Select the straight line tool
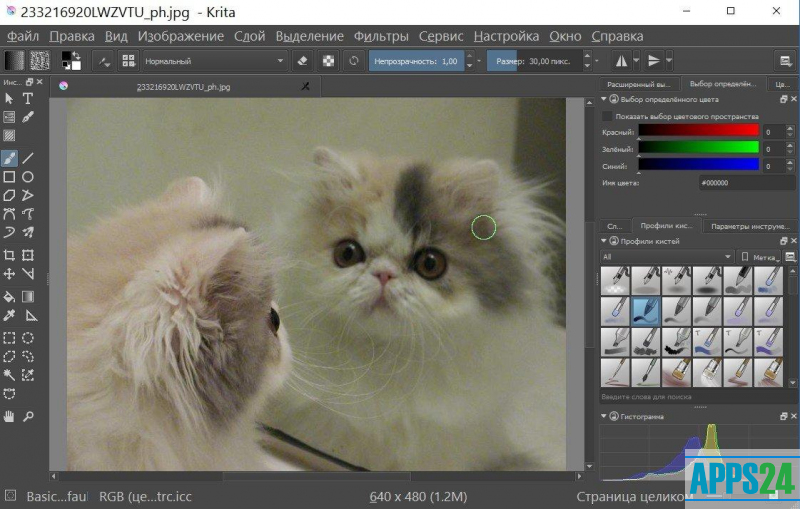This screenshot has width=800, height=509. tap(28, 158)
